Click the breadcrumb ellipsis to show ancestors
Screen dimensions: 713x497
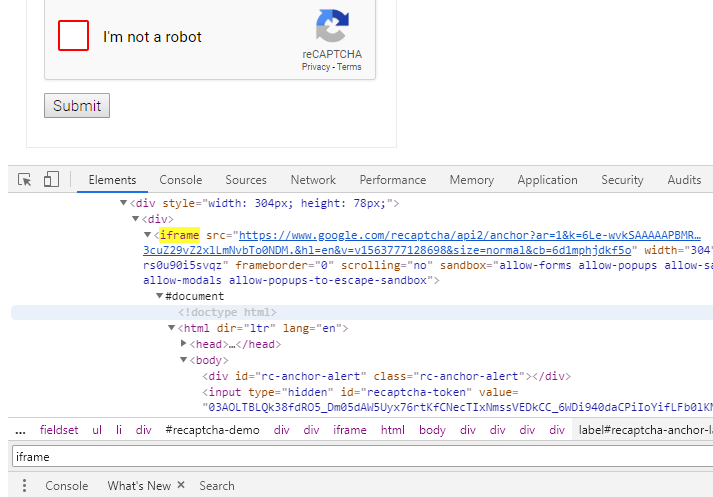tap(20, 430)
